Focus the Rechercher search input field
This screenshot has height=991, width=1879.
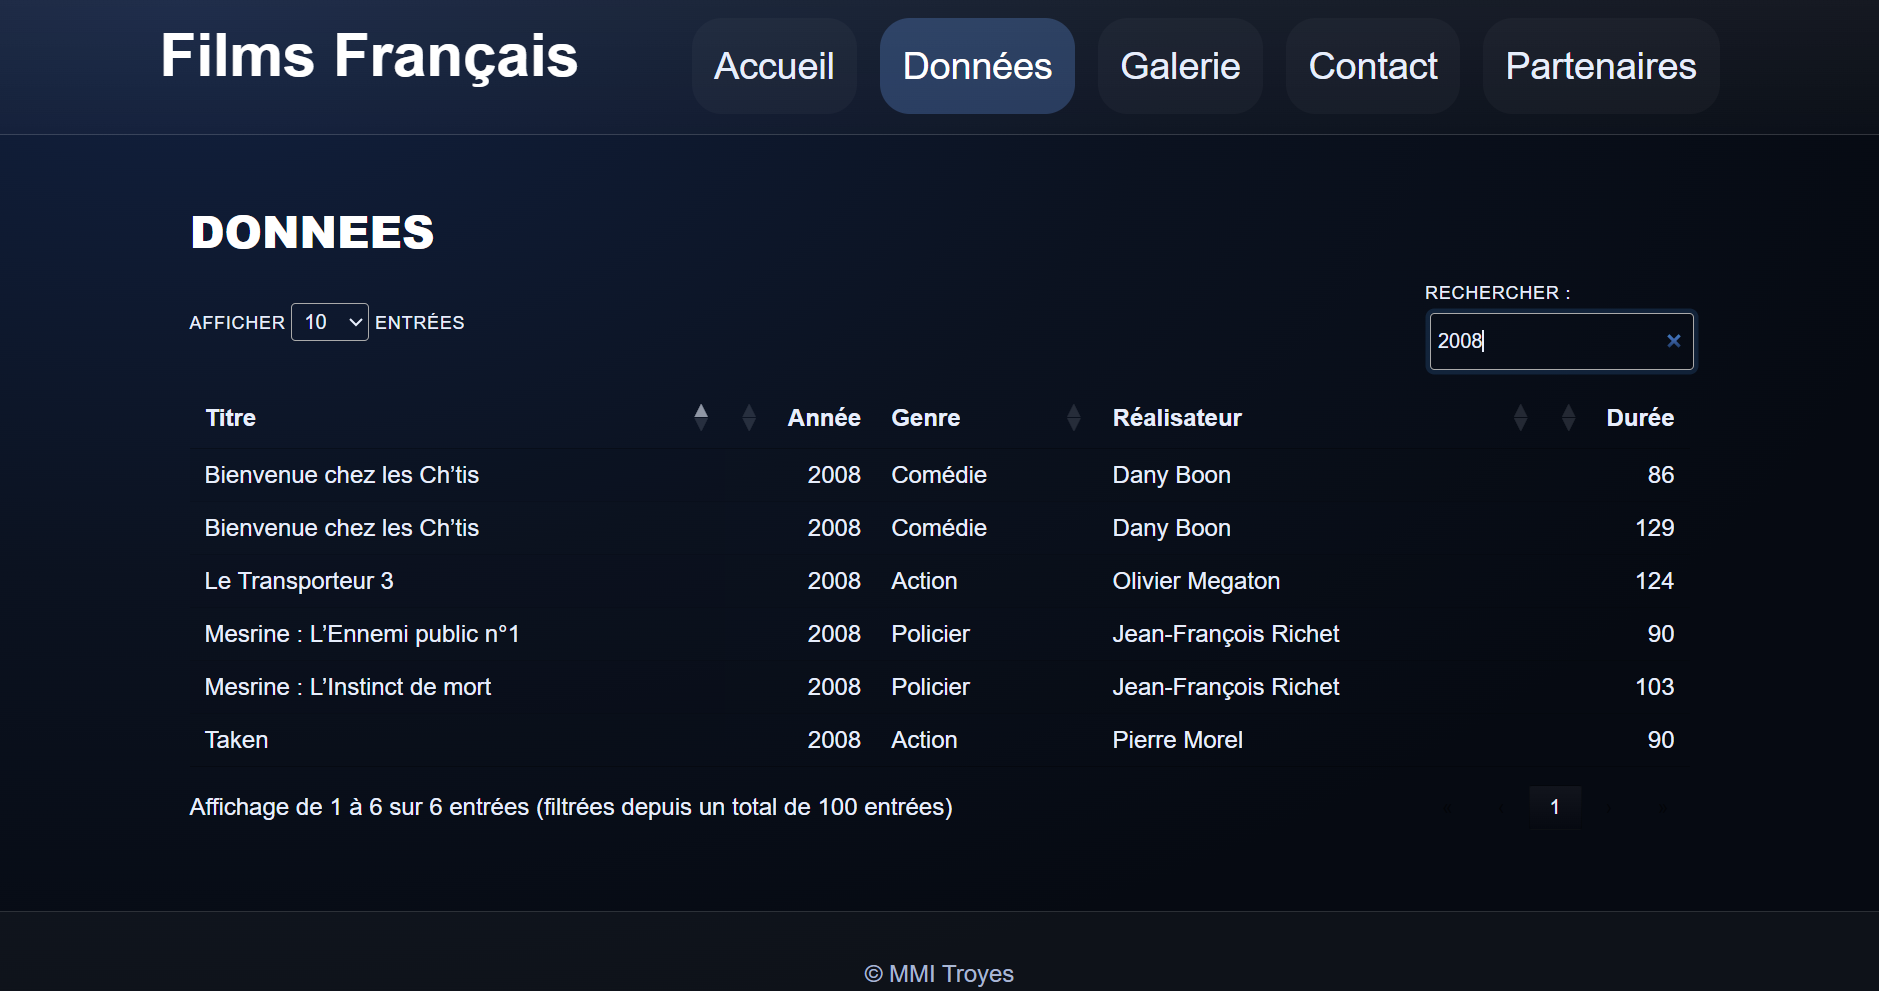point(1545,341)
